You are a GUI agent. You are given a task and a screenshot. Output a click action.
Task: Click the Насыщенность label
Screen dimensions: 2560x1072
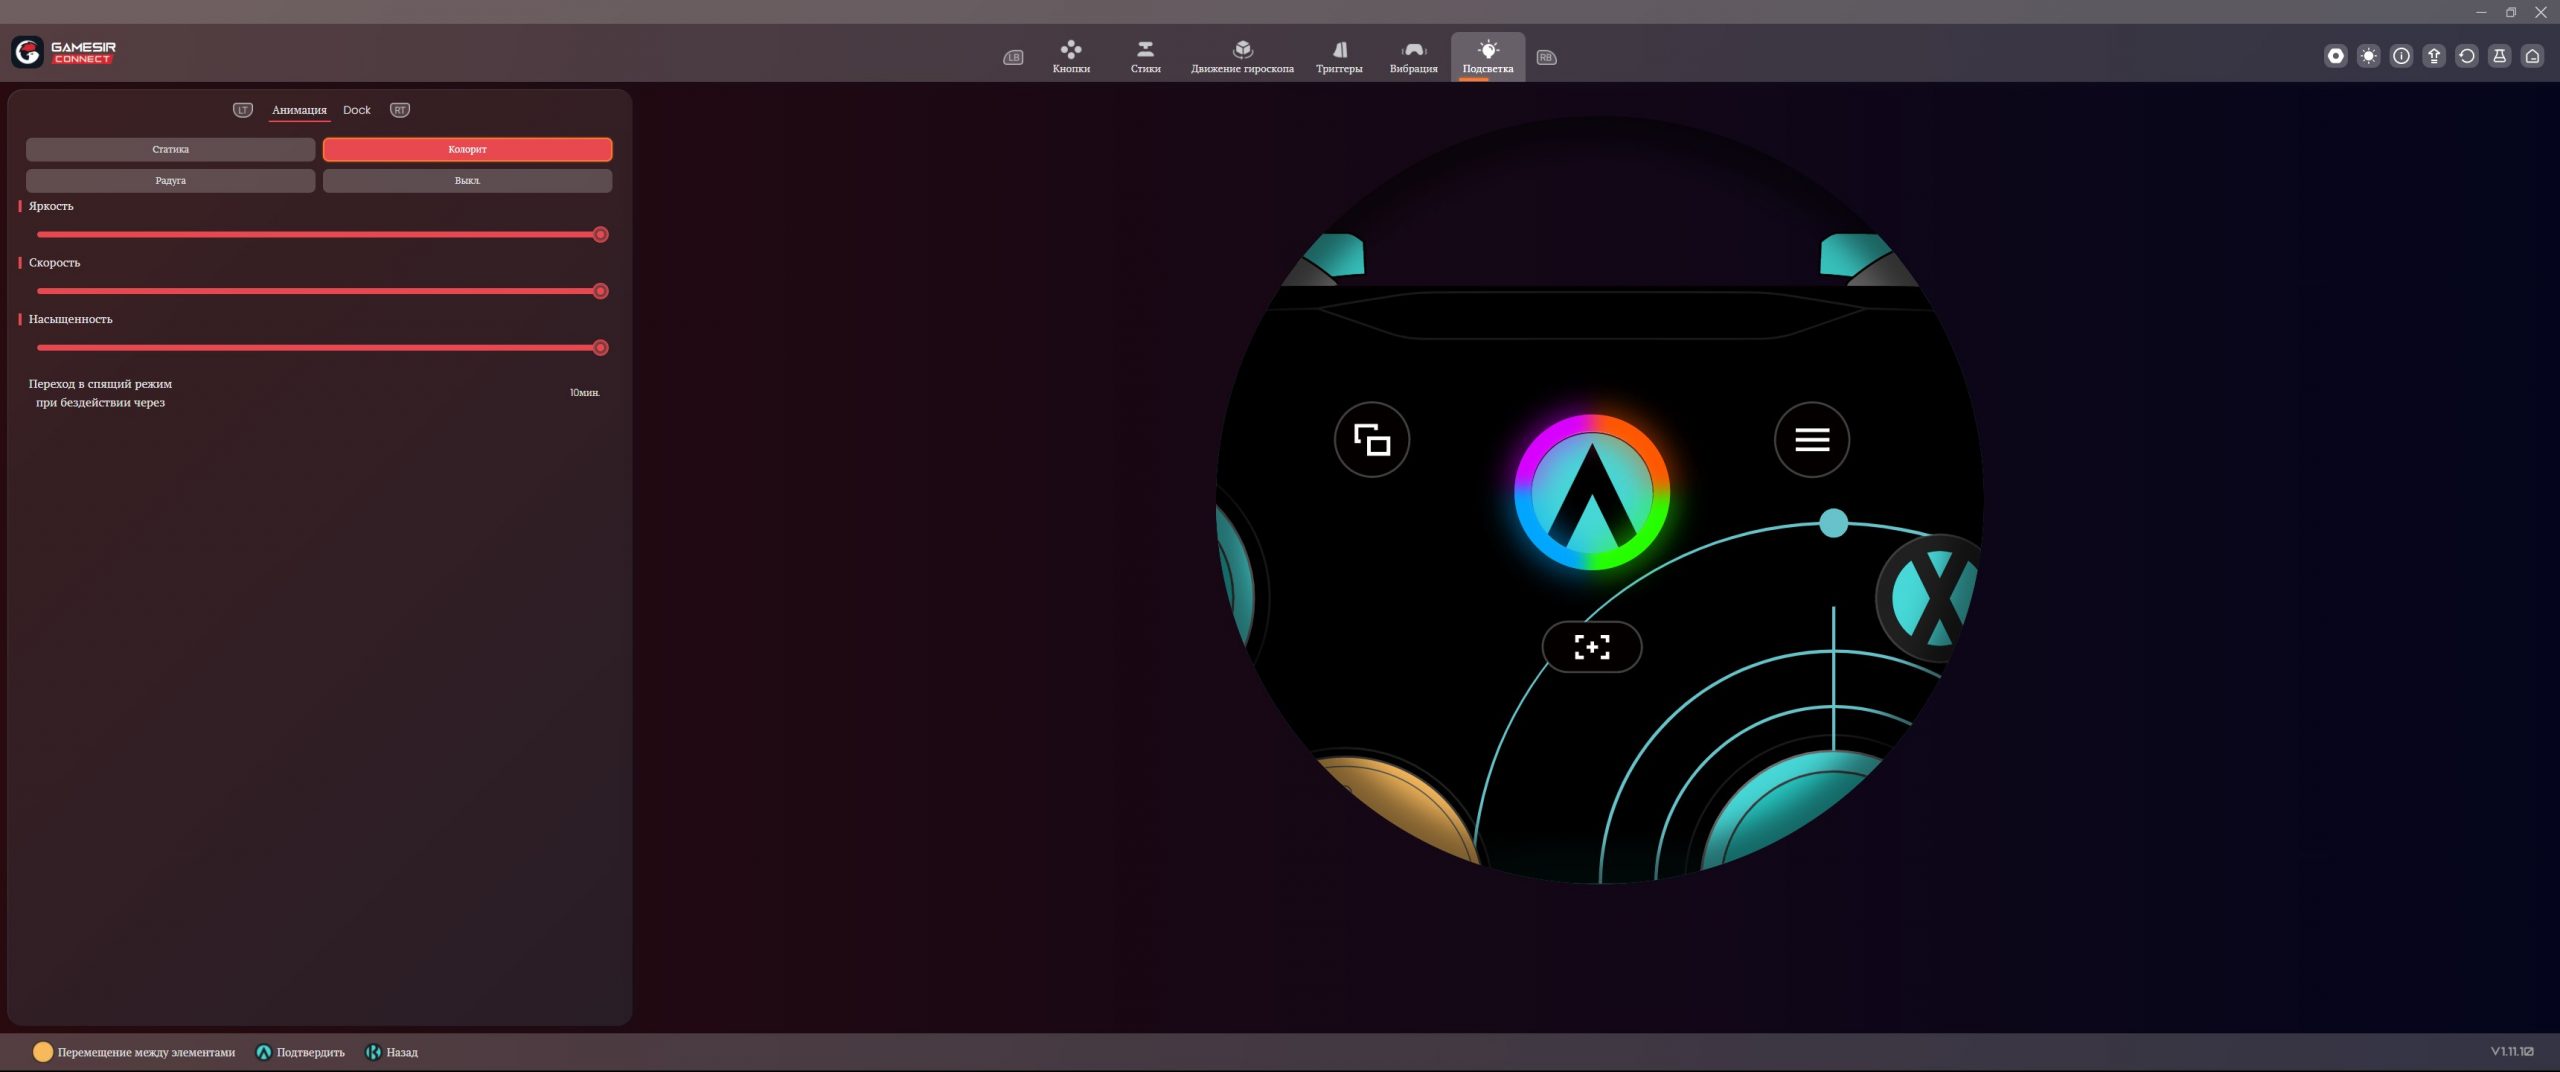[70, 319]
